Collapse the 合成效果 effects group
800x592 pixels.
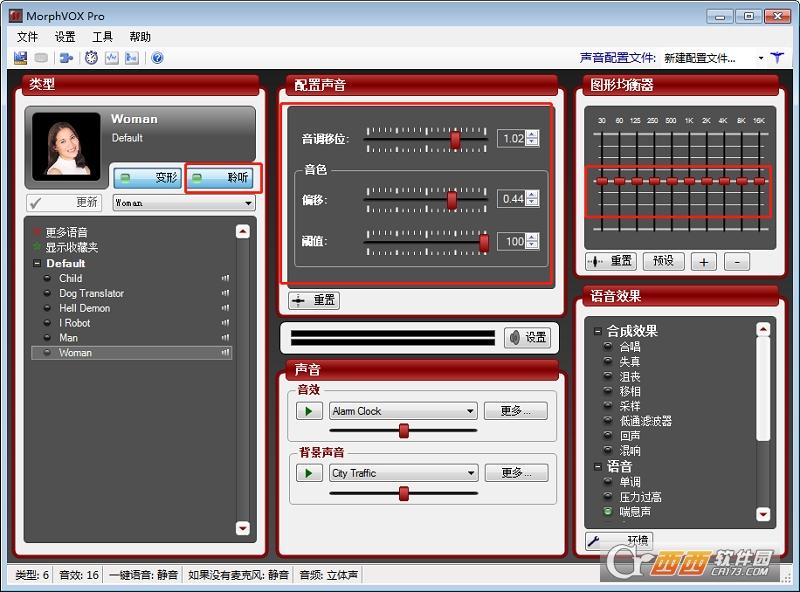click(597, 331)
